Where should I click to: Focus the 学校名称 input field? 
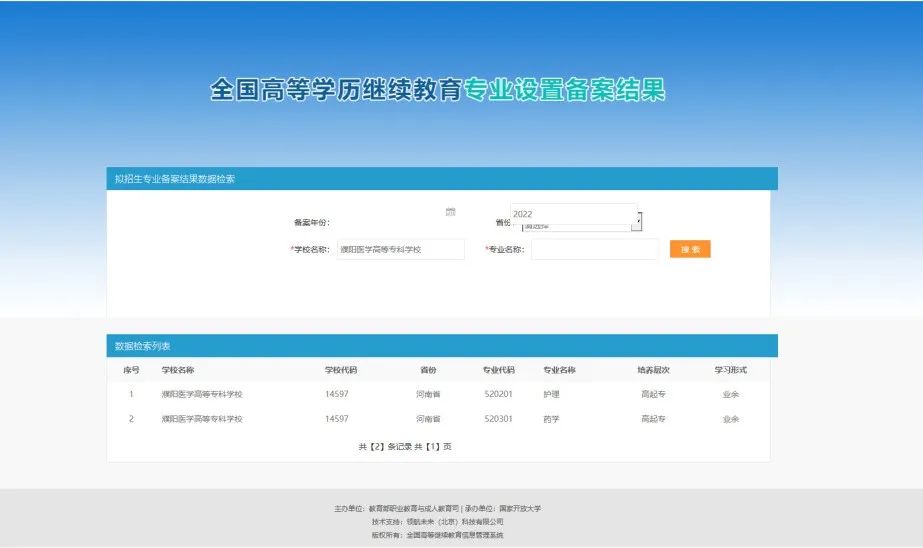pos(400,249)
